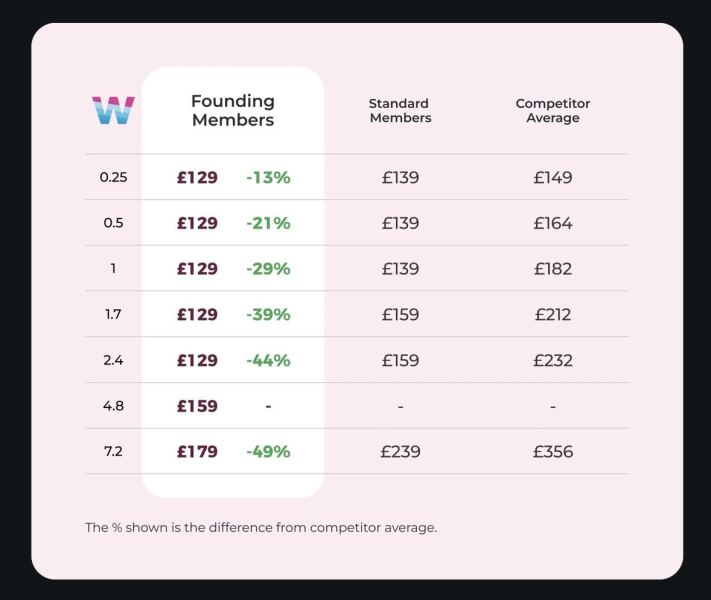Image resolution: width=711 pixels, height=600 pixels.
Task: Click the -13% discount value
Action: 268,178
